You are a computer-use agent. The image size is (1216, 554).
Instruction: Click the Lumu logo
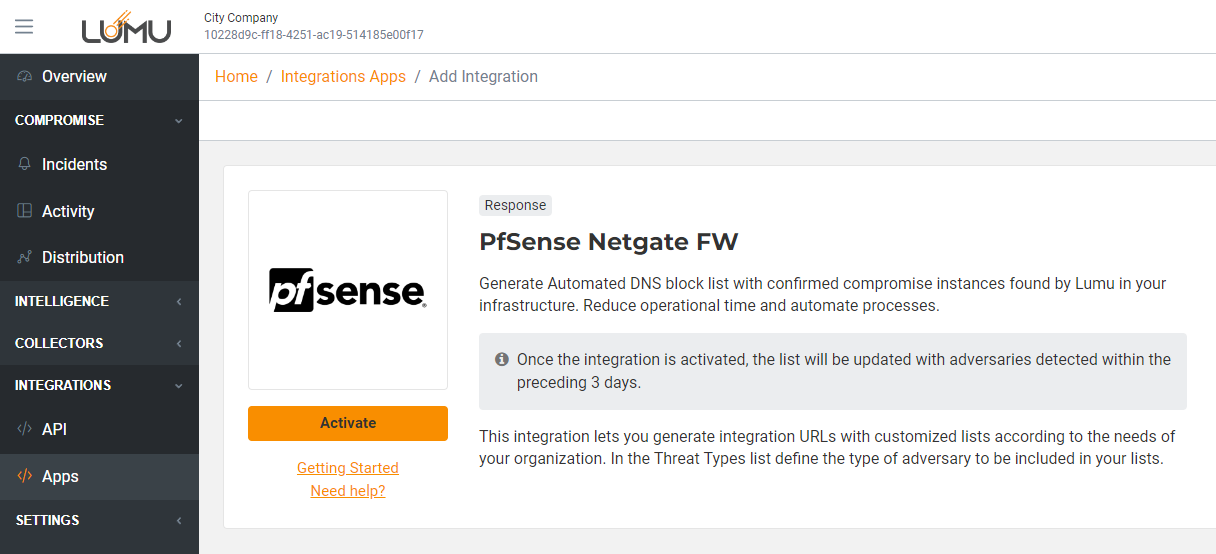point(126,28)
